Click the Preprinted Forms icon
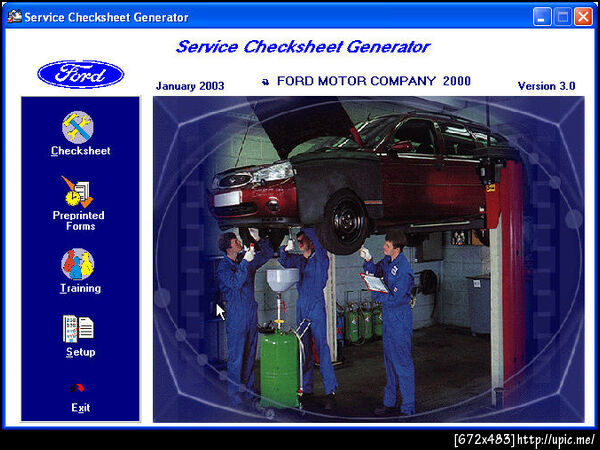The height and width of the screenshot is (450, 600). (78, 192)
